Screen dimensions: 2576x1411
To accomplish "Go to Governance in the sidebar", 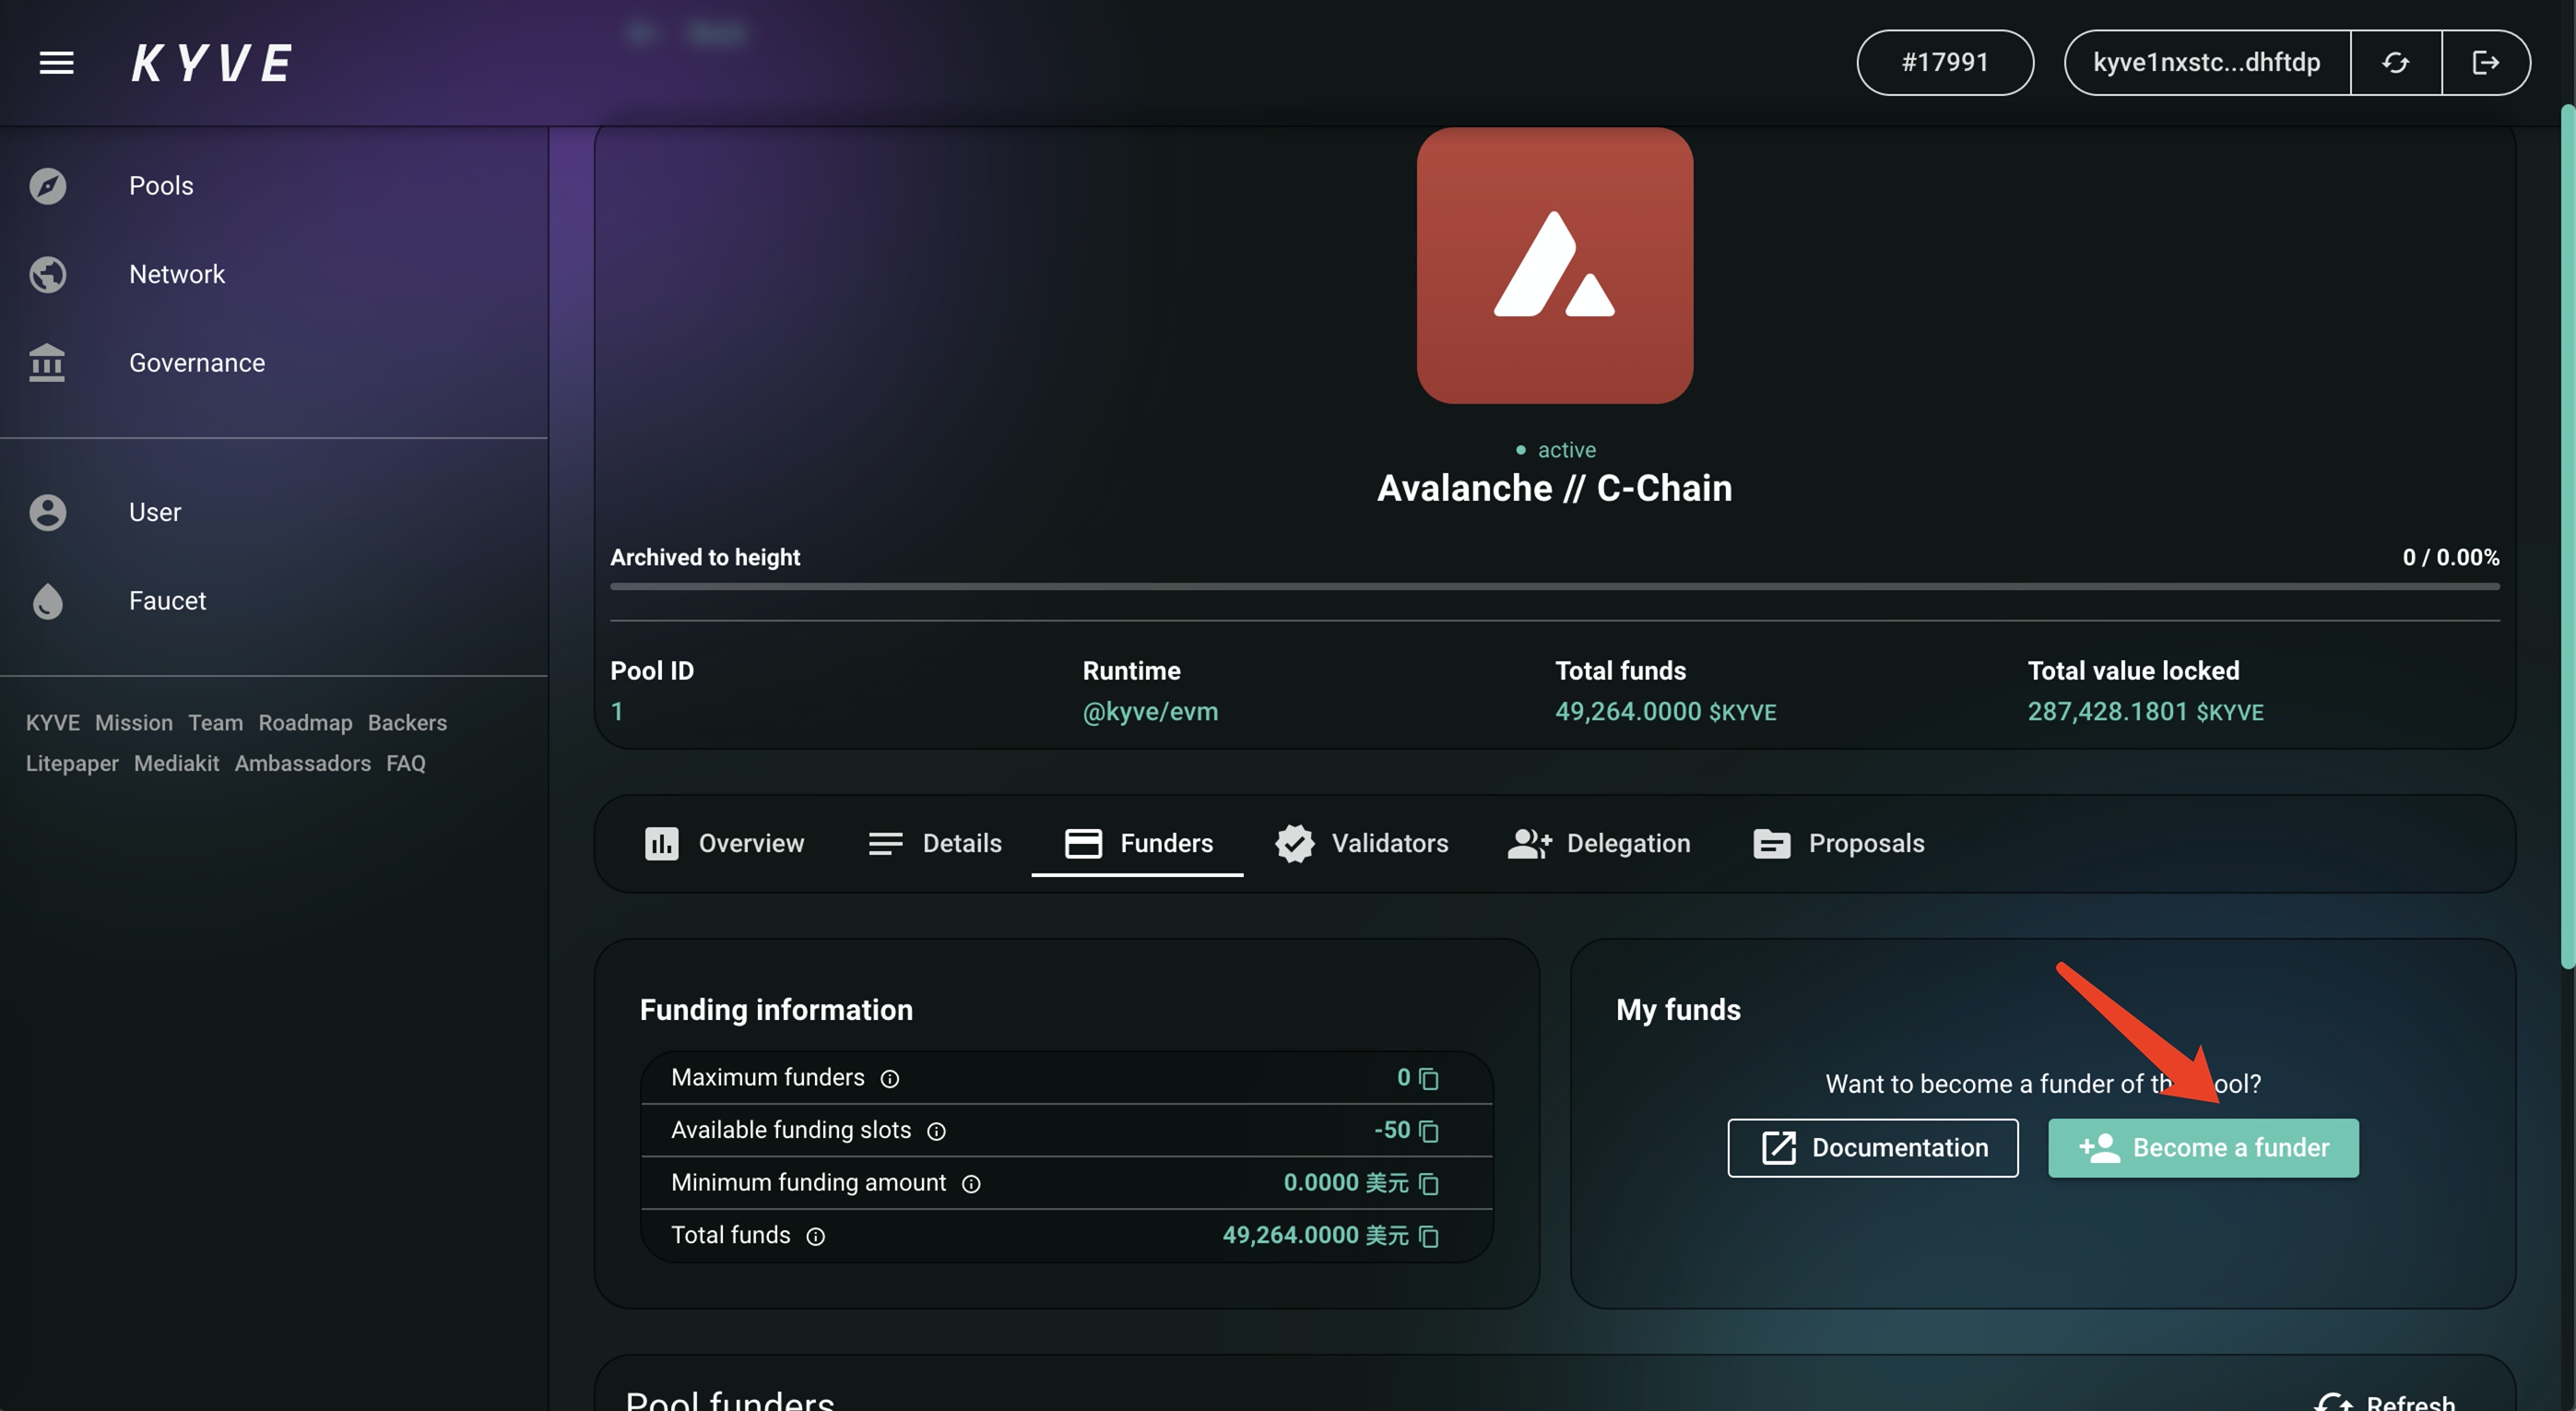I will pyautogui.click(x=196, y=363).
